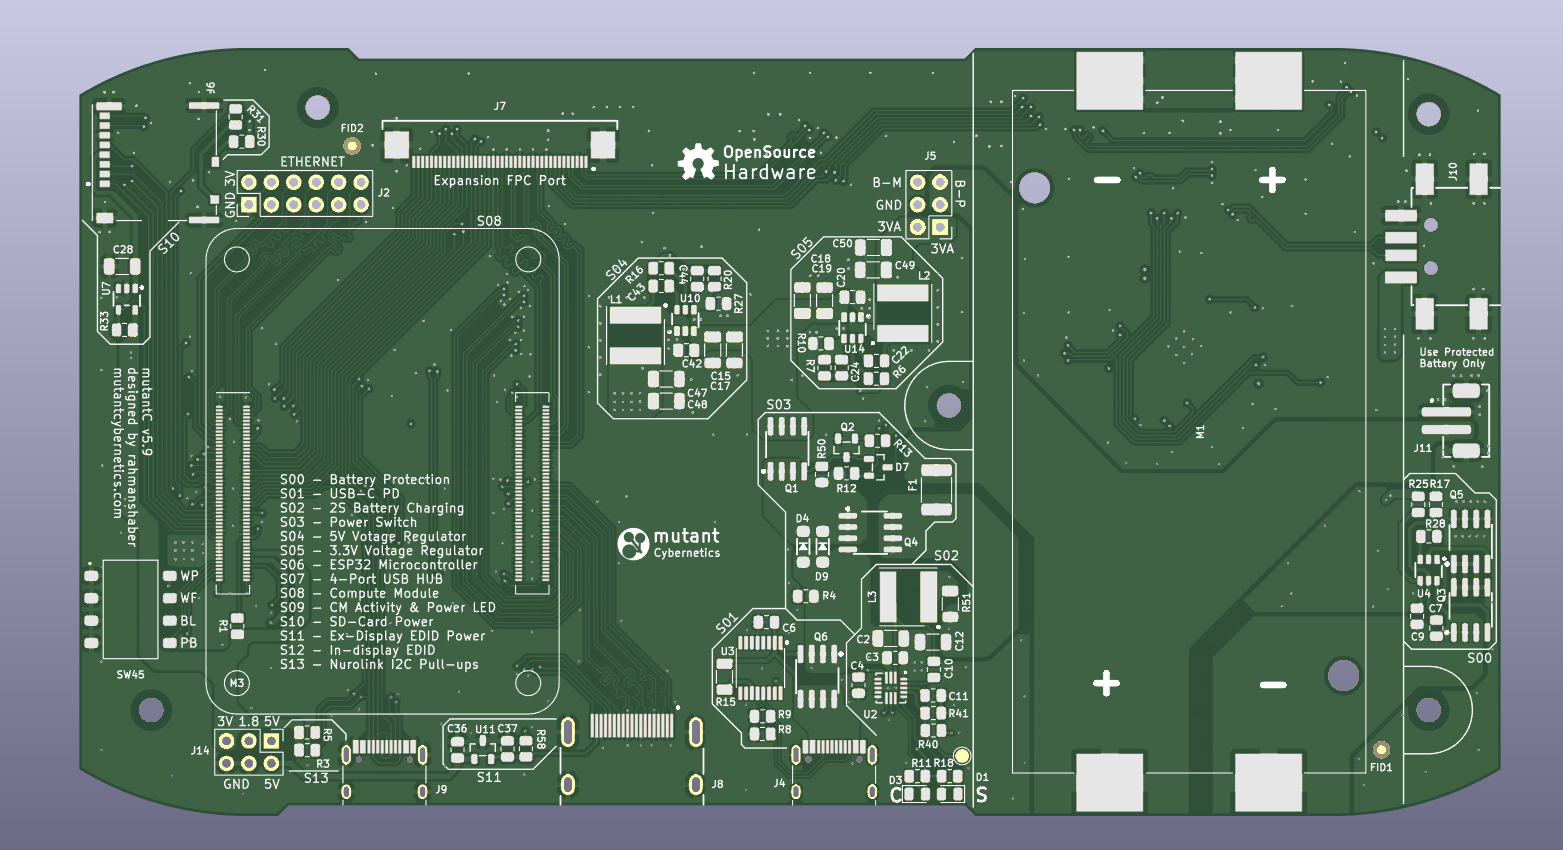Click the 'Use Protected Battery Only' text
Screen dimensions: 1563x850
tap(1456, 358)
